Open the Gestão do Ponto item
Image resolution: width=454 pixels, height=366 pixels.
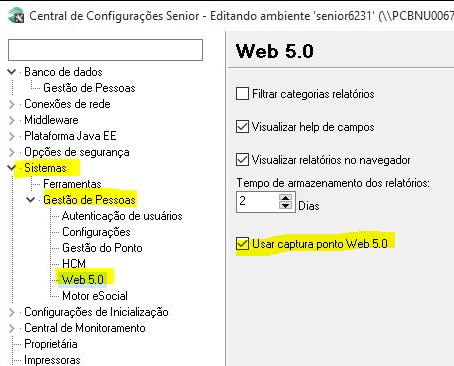point(102,248)
